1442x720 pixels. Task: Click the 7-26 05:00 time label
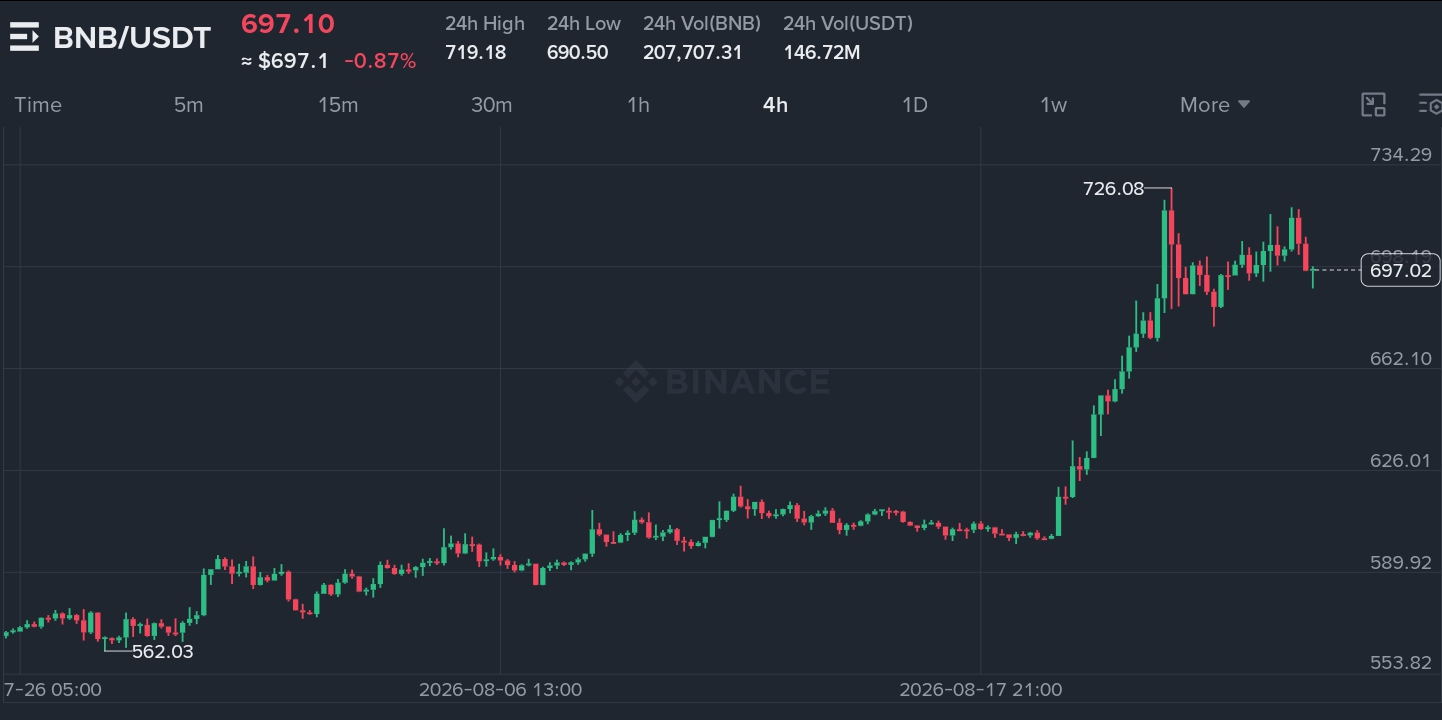click(x=53, y=690)
